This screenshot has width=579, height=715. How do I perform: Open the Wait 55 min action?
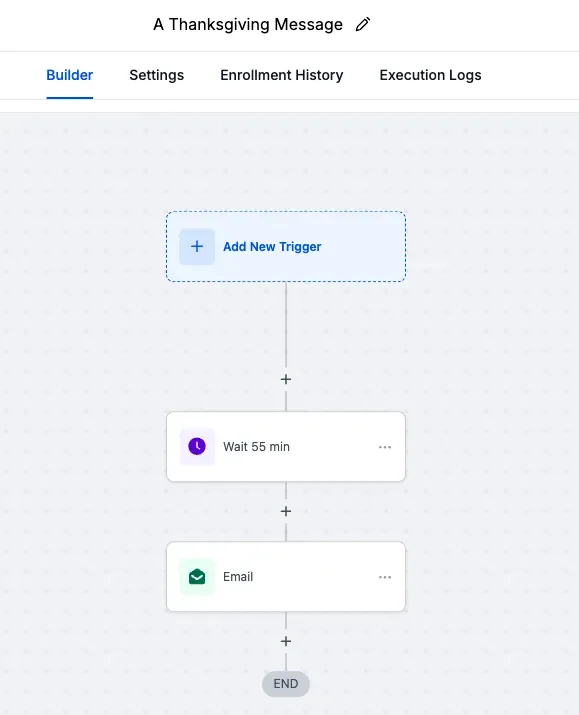tap(286, 446)
